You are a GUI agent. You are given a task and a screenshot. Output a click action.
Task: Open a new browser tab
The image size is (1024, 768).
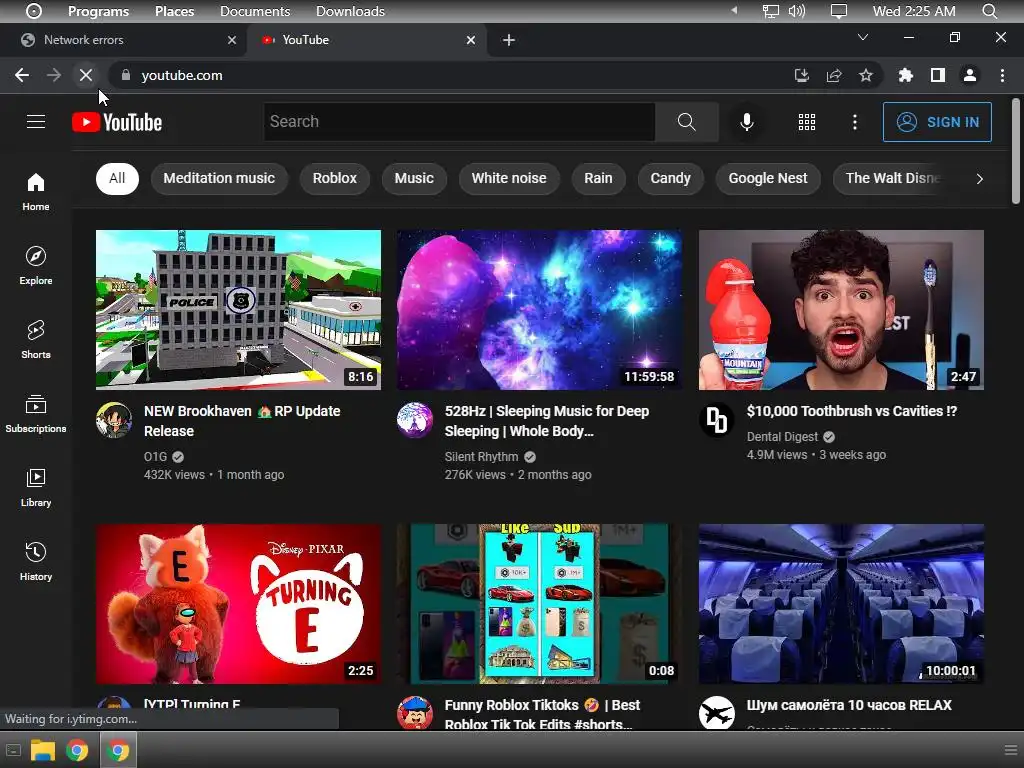click(x=509, y=40)
